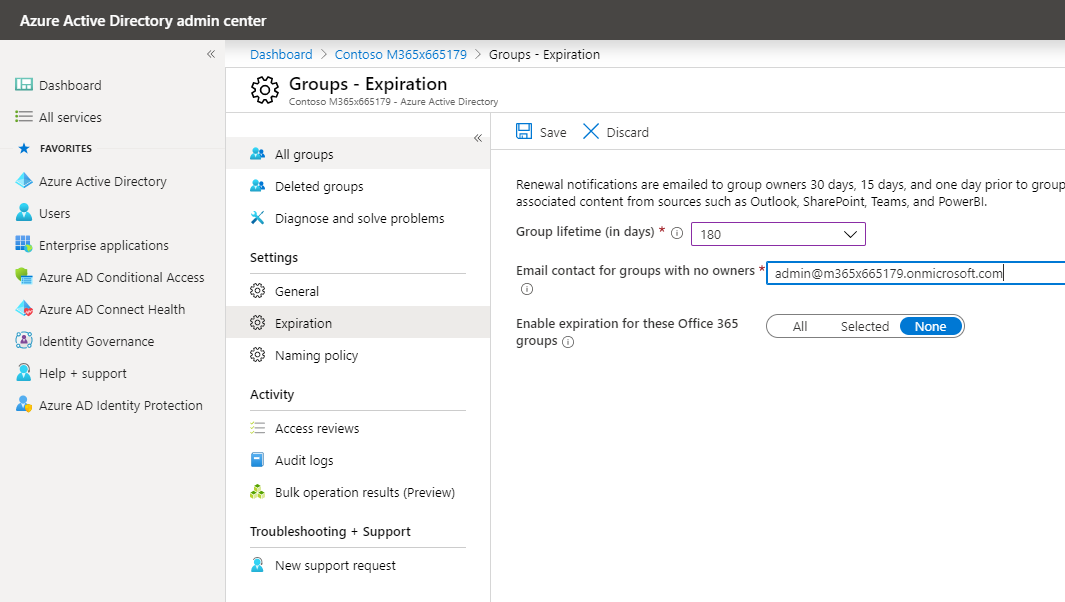Open Access reviews menu item

tap(358, 428)
